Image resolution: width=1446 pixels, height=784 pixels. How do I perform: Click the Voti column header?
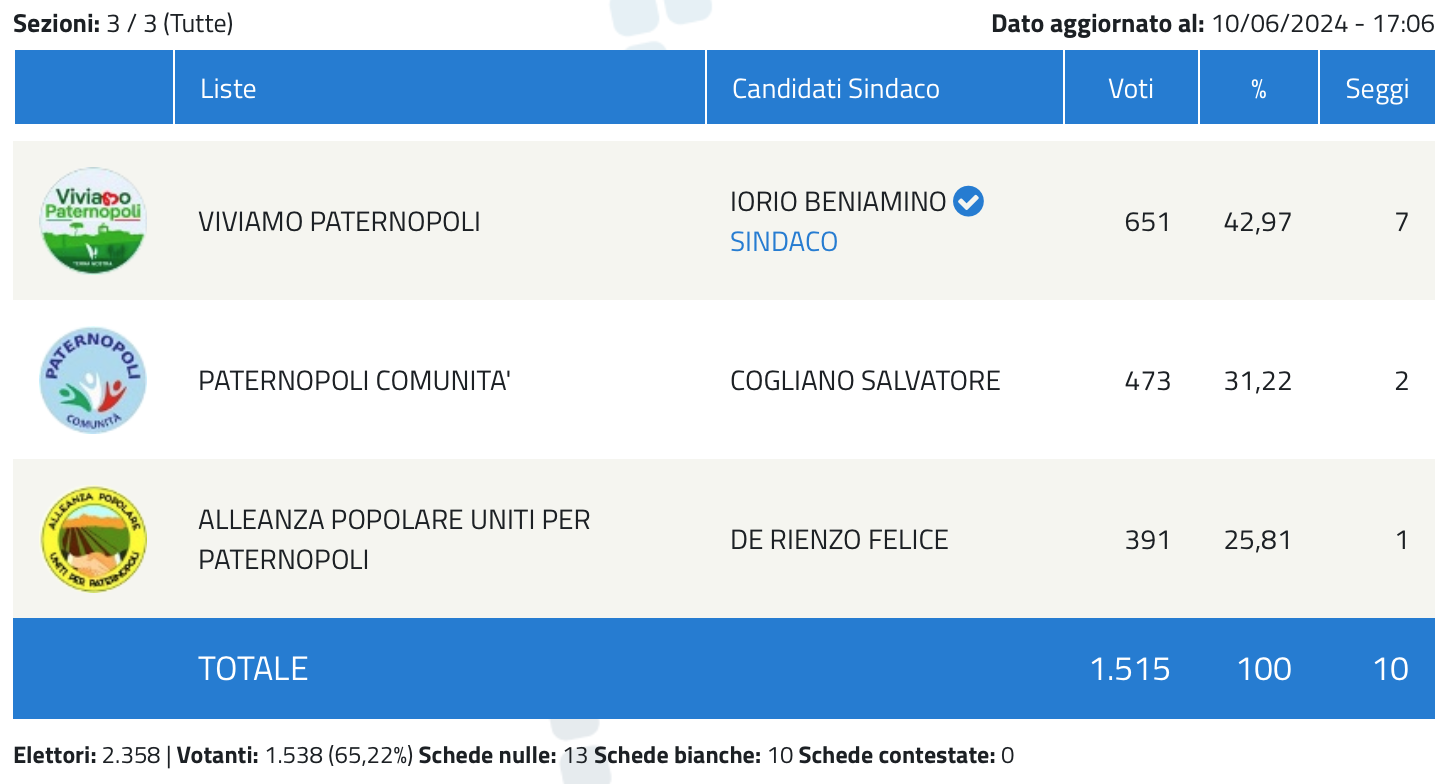1131,89
